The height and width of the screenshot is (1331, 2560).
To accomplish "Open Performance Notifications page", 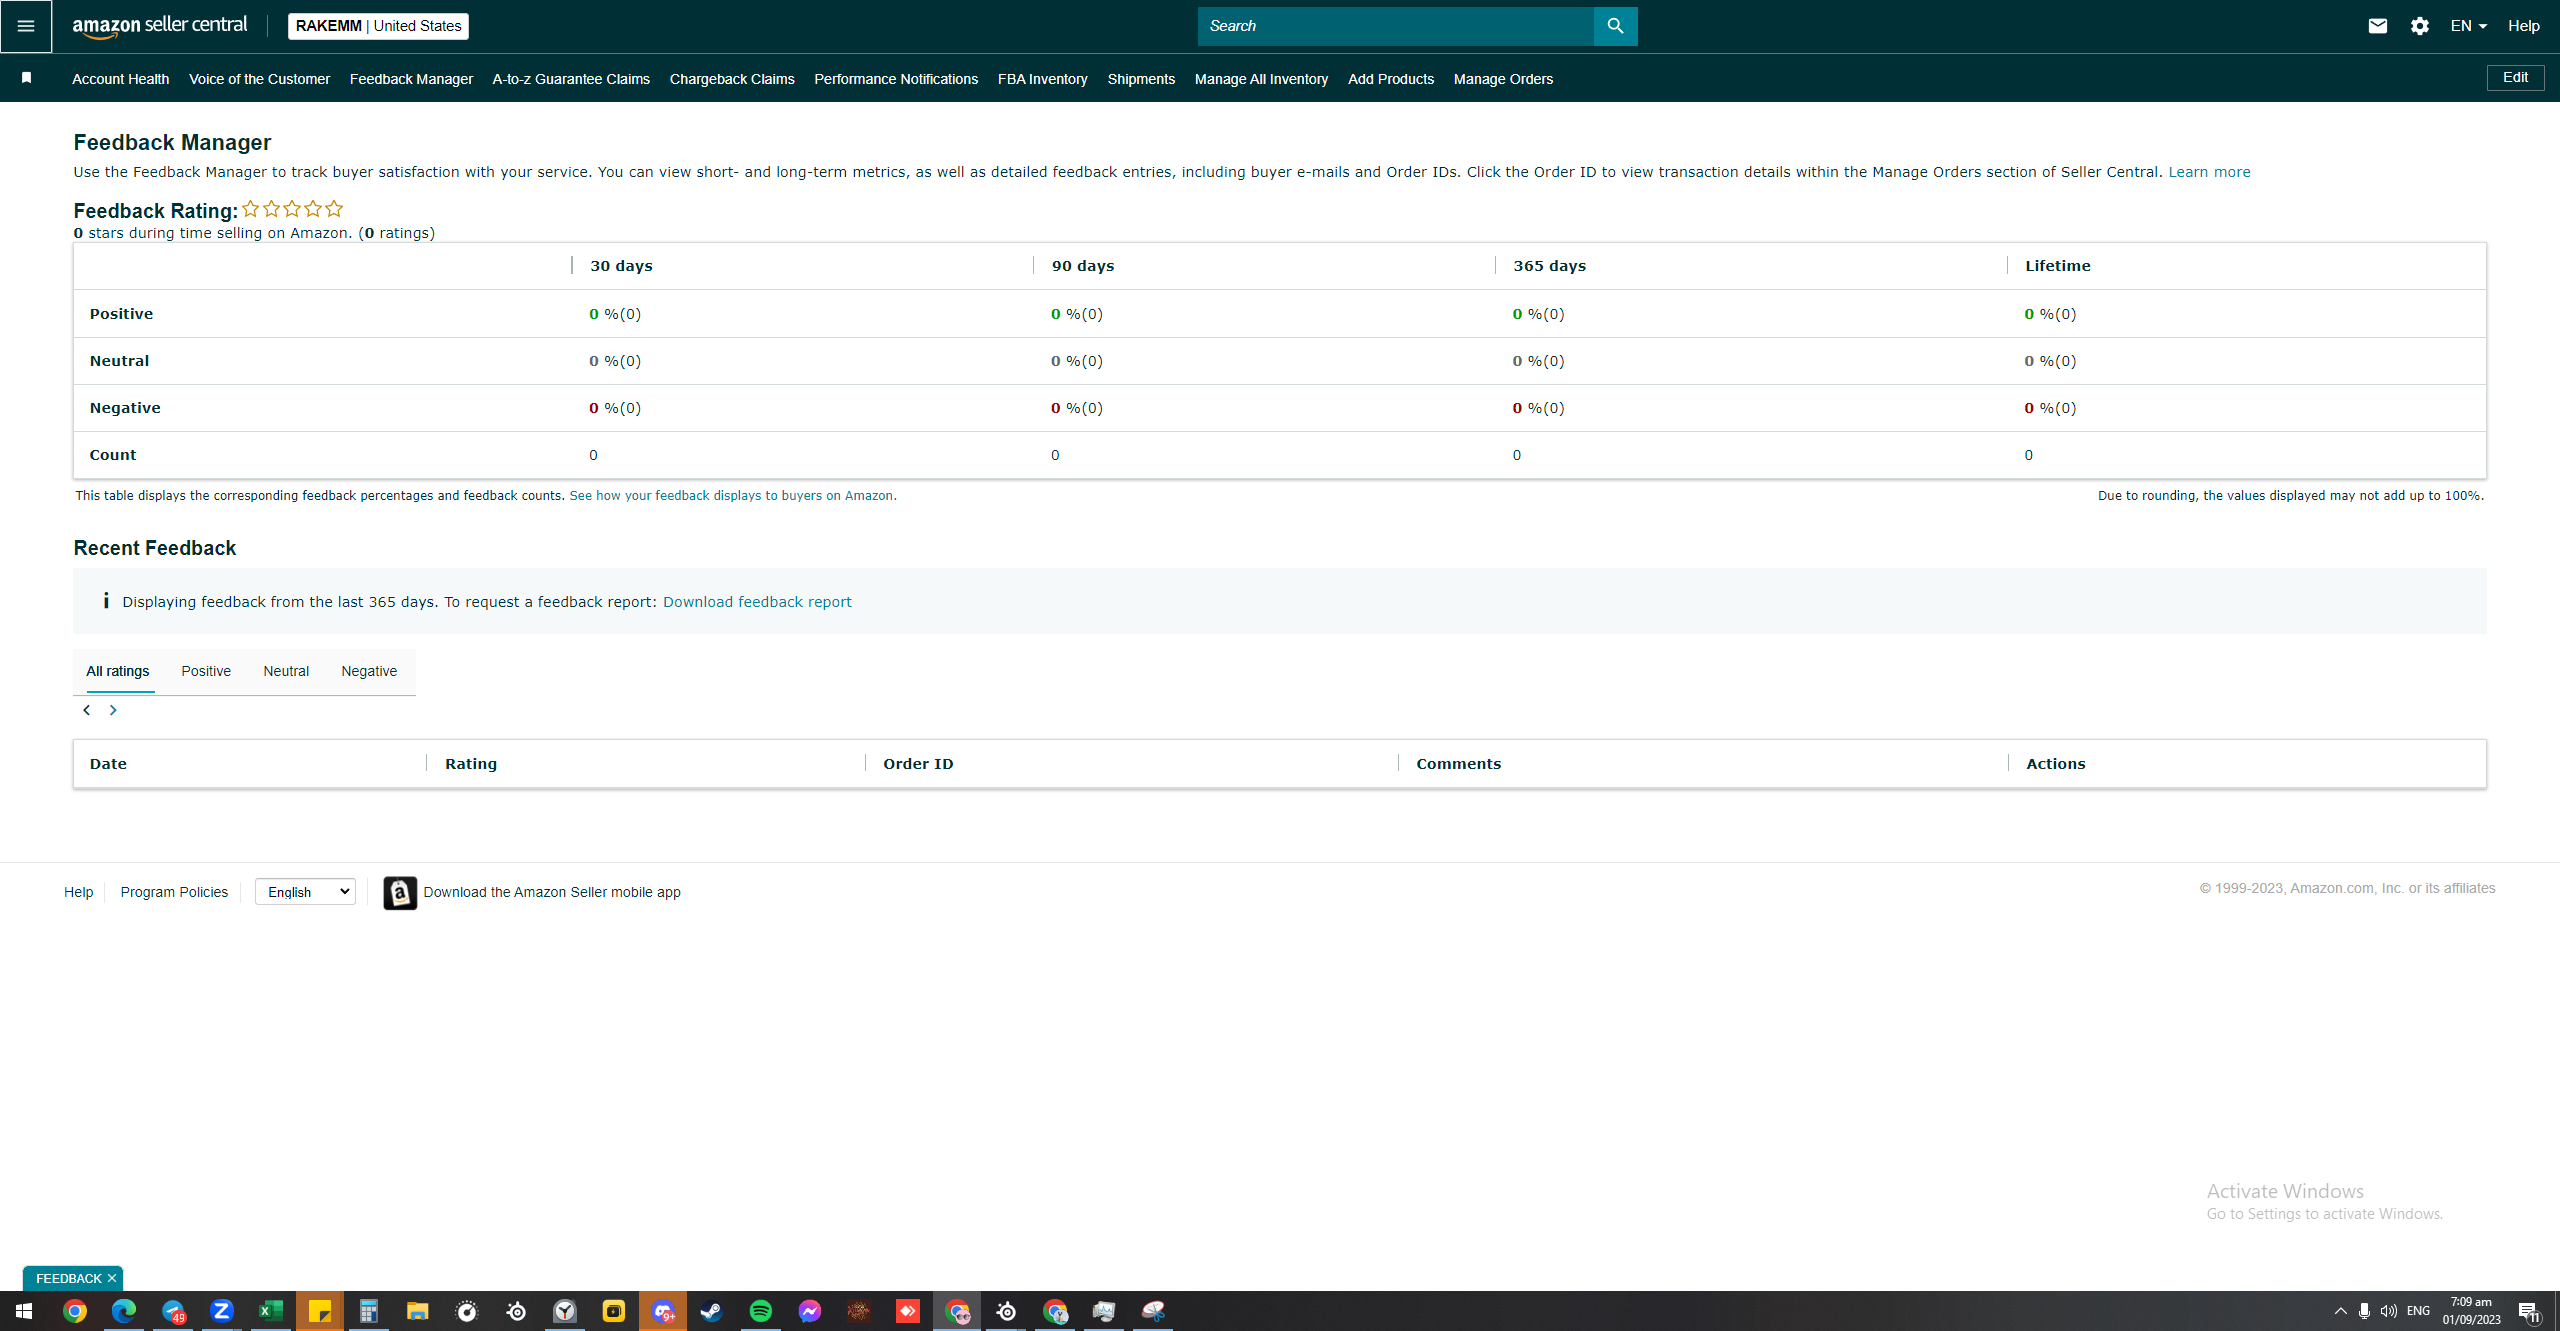I will coord(896,79).
